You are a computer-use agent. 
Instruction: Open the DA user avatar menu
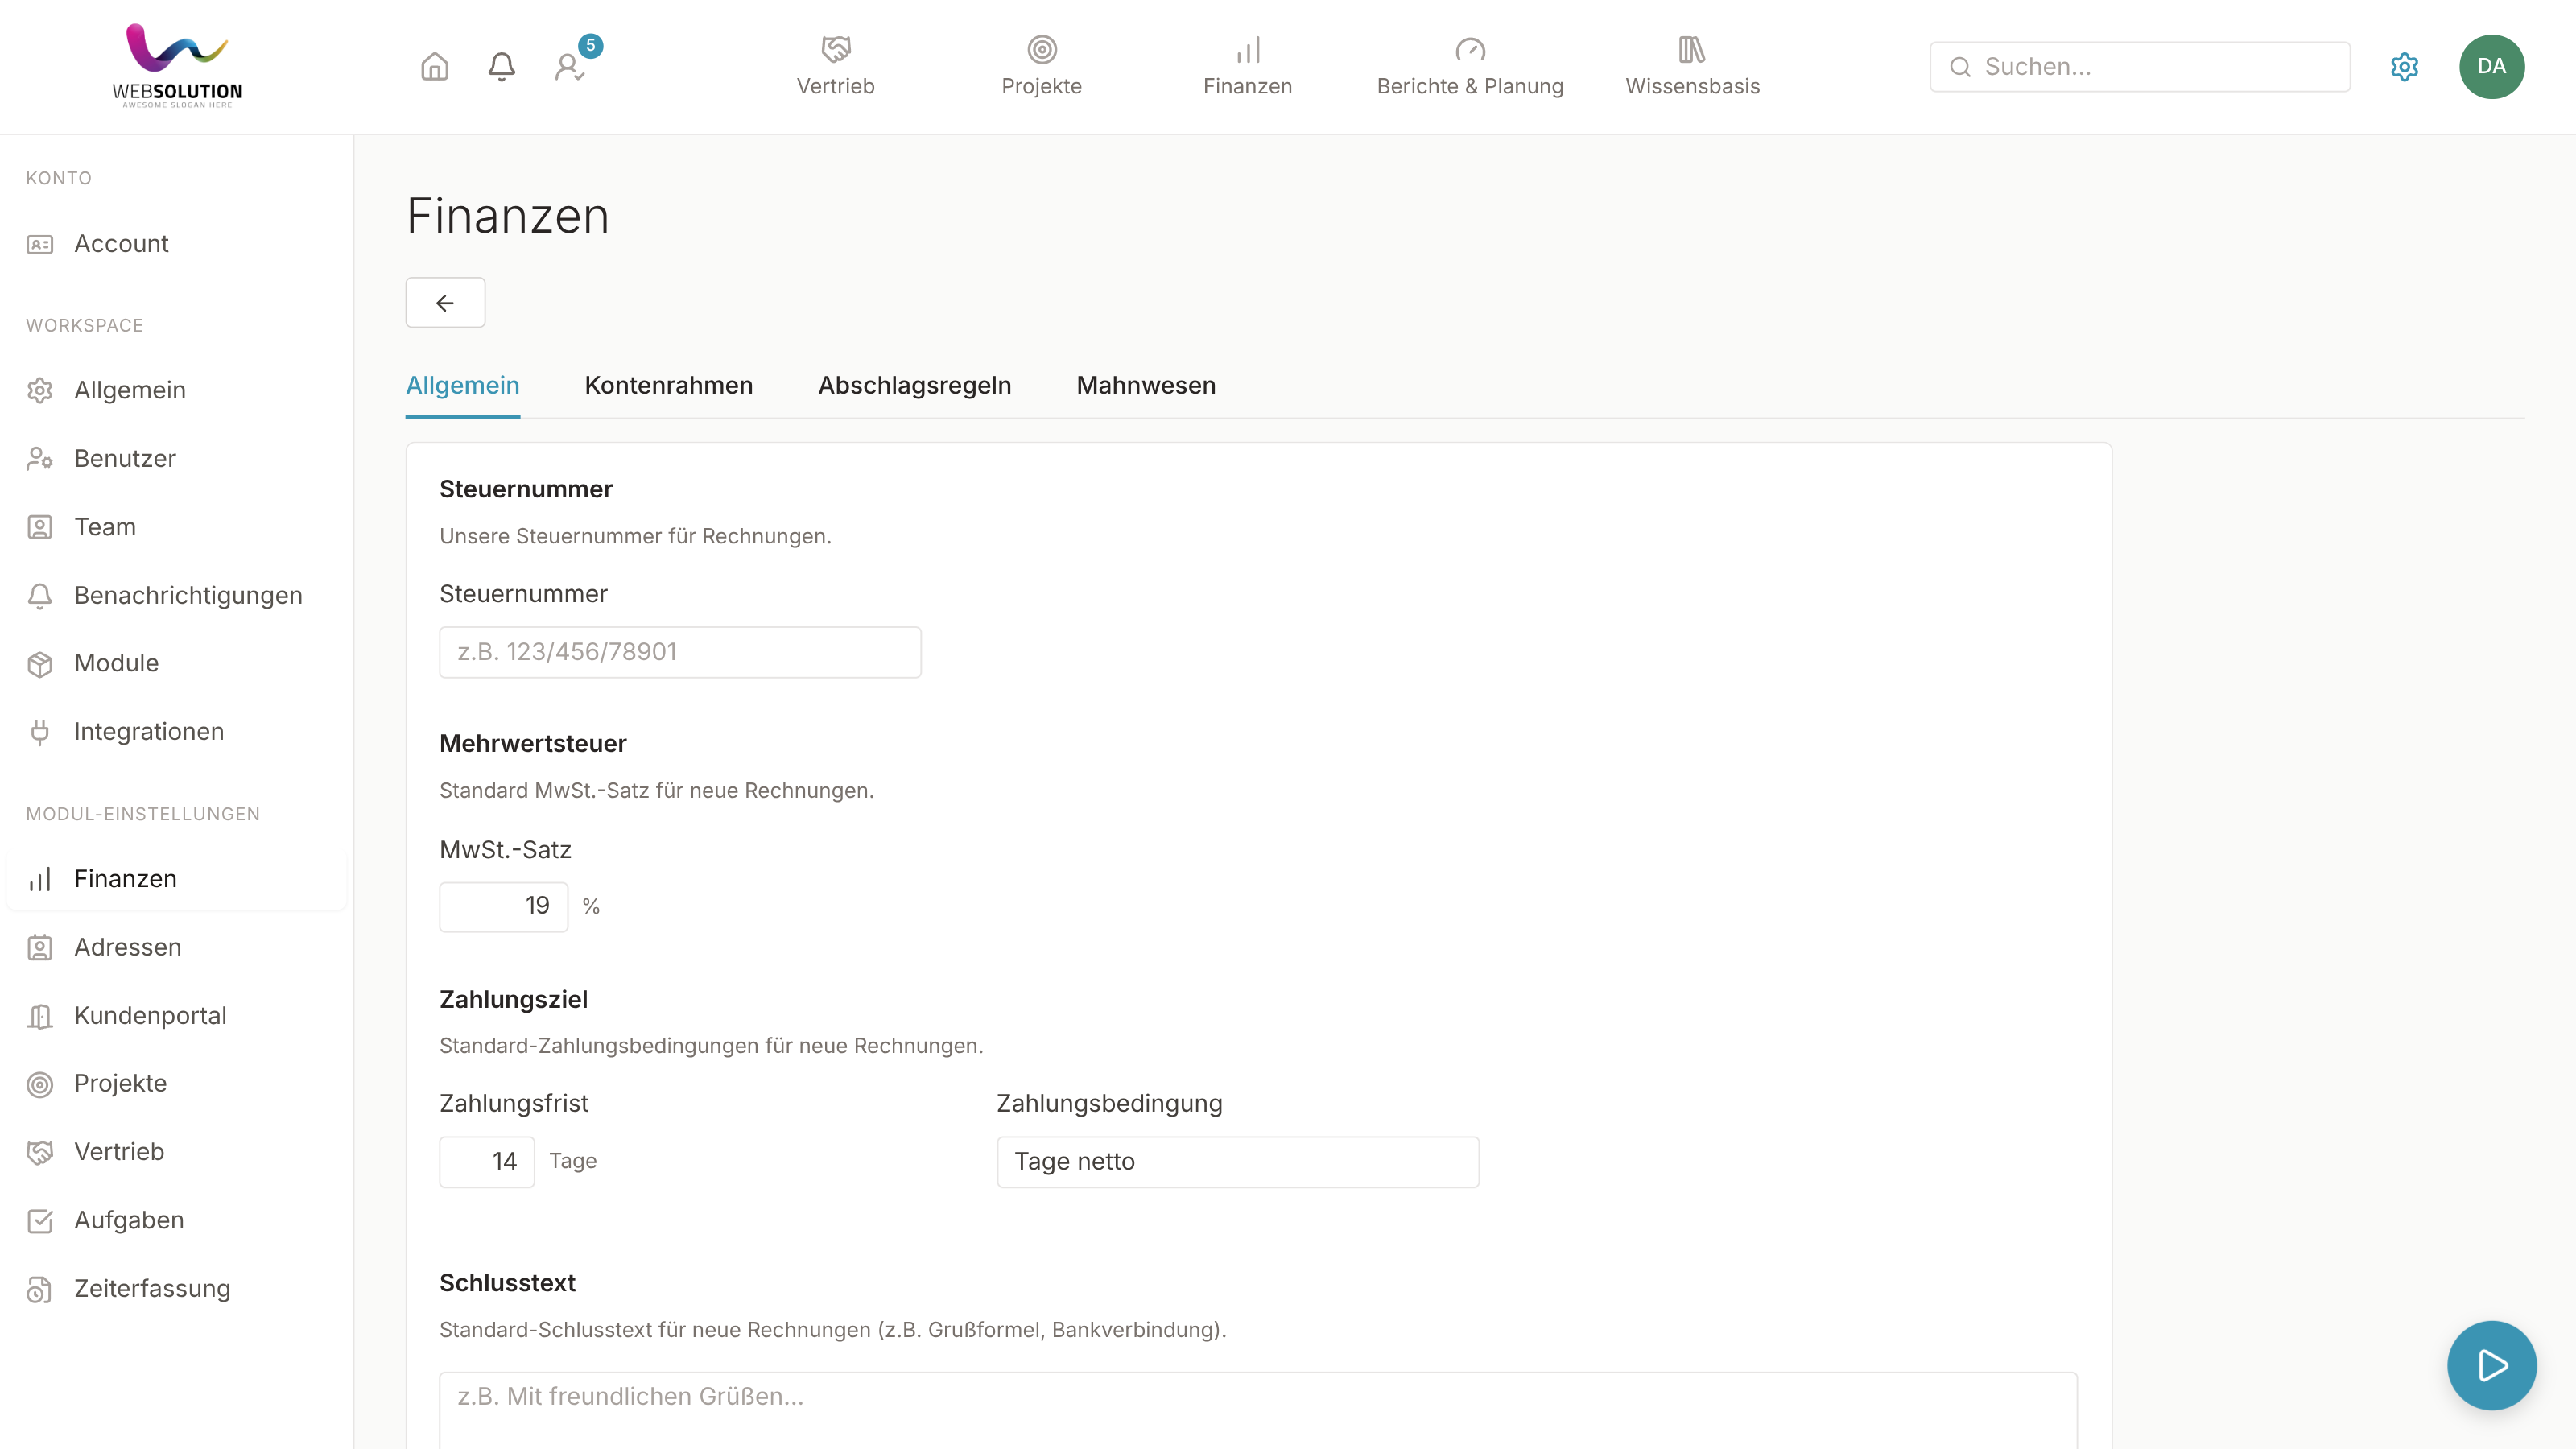point(2491,67)
